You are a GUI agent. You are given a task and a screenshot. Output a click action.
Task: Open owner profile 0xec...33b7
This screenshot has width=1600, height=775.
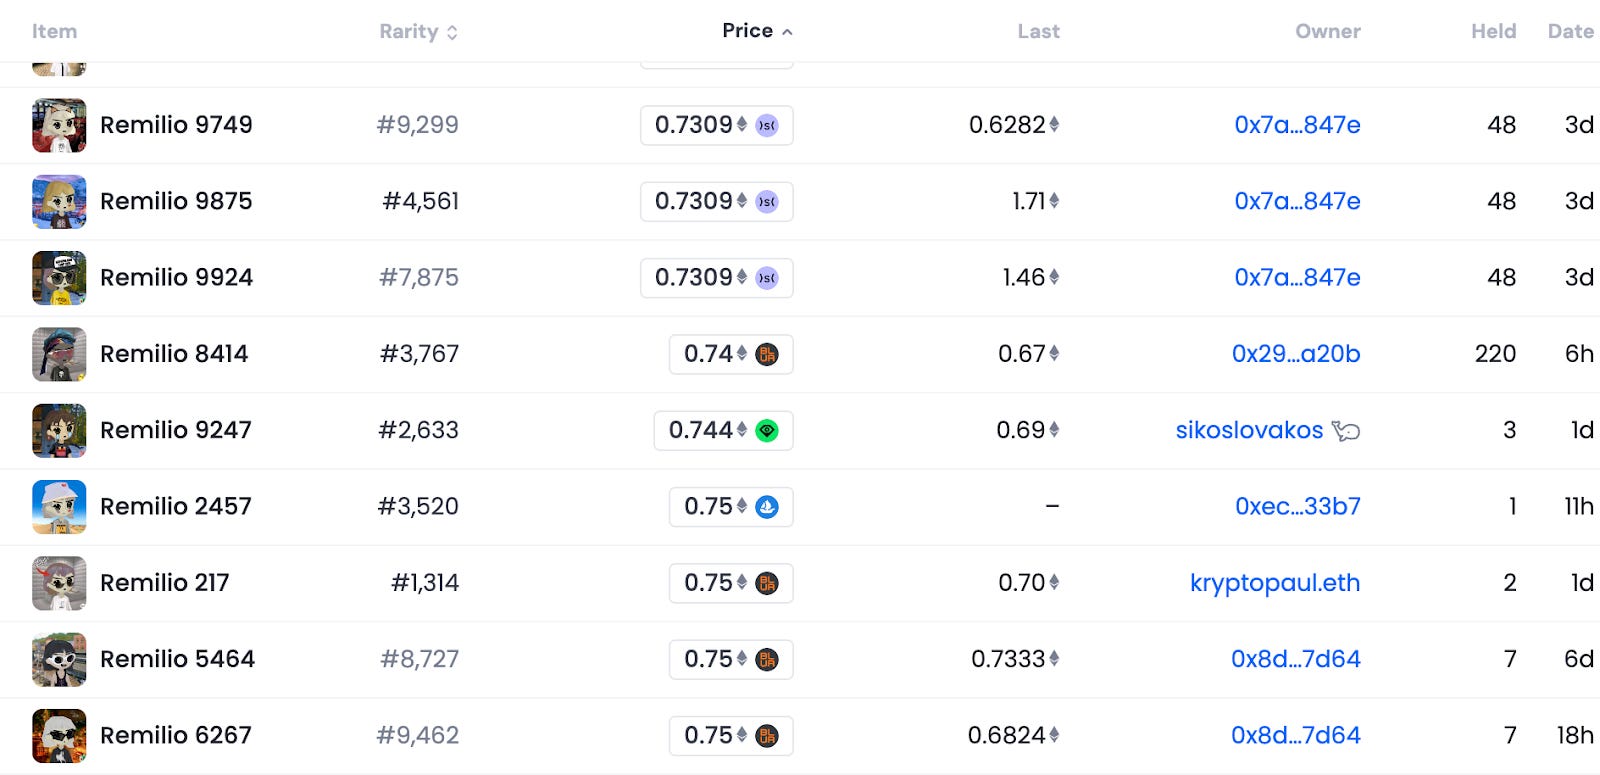1298,507
